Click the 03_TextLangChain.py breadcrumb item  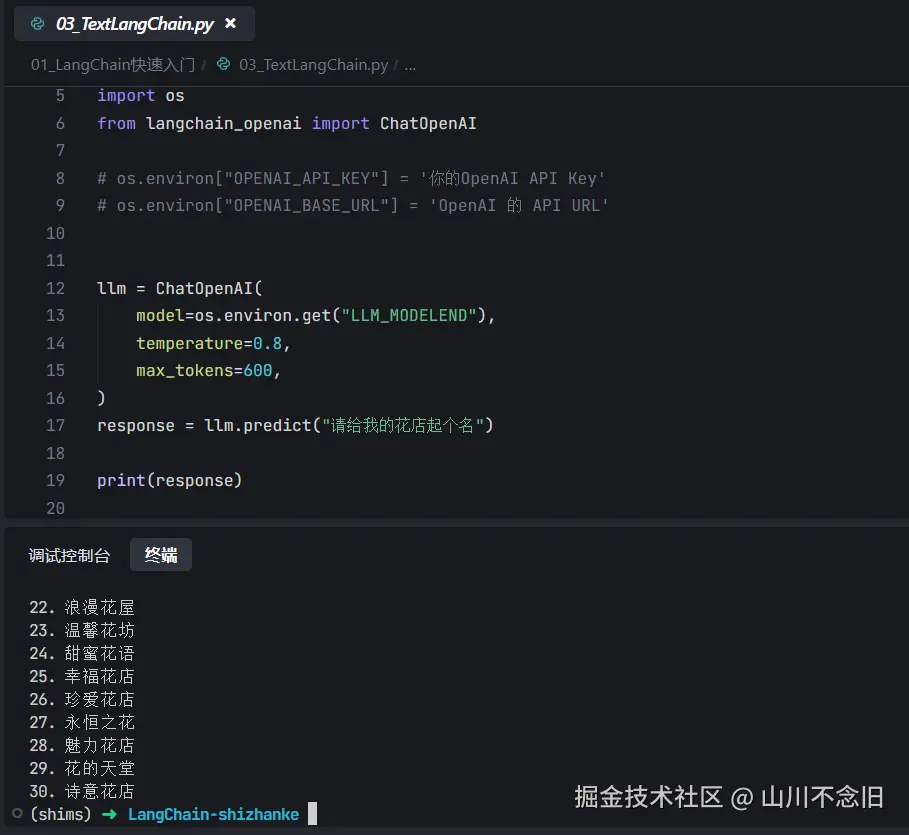click(x=314, y=64)
